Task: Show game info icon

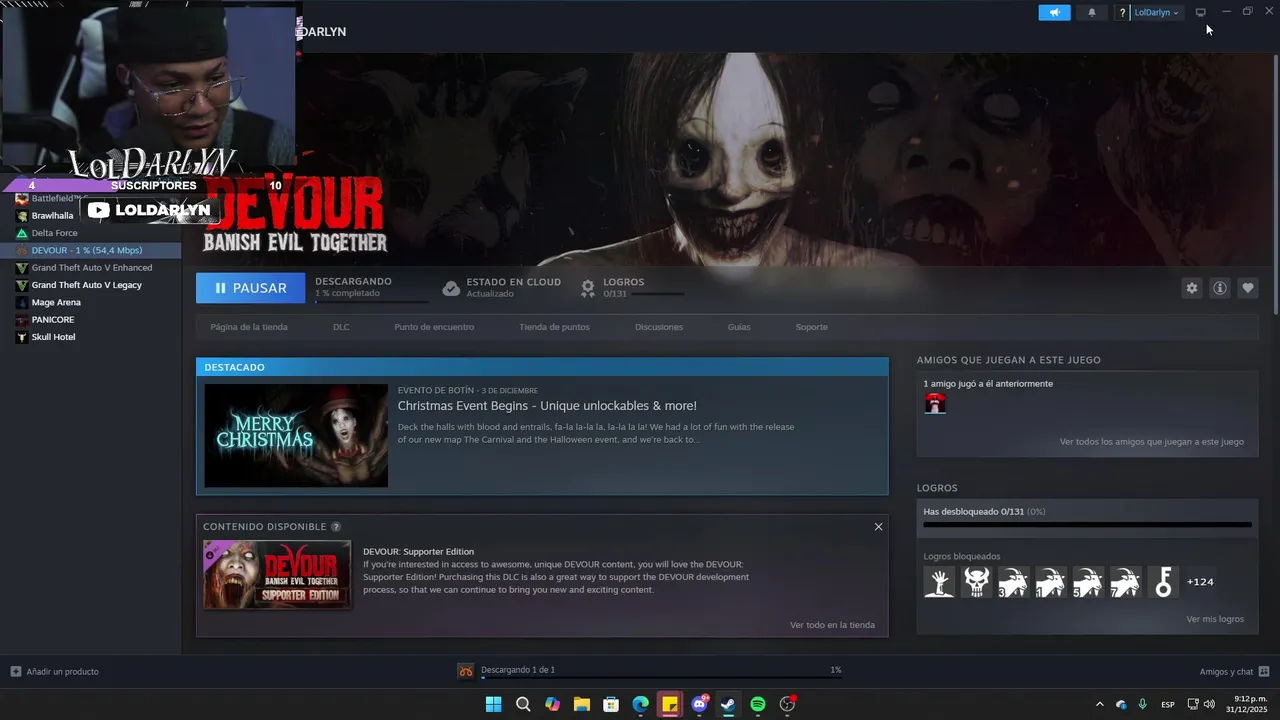Action: click(1219, 288)
